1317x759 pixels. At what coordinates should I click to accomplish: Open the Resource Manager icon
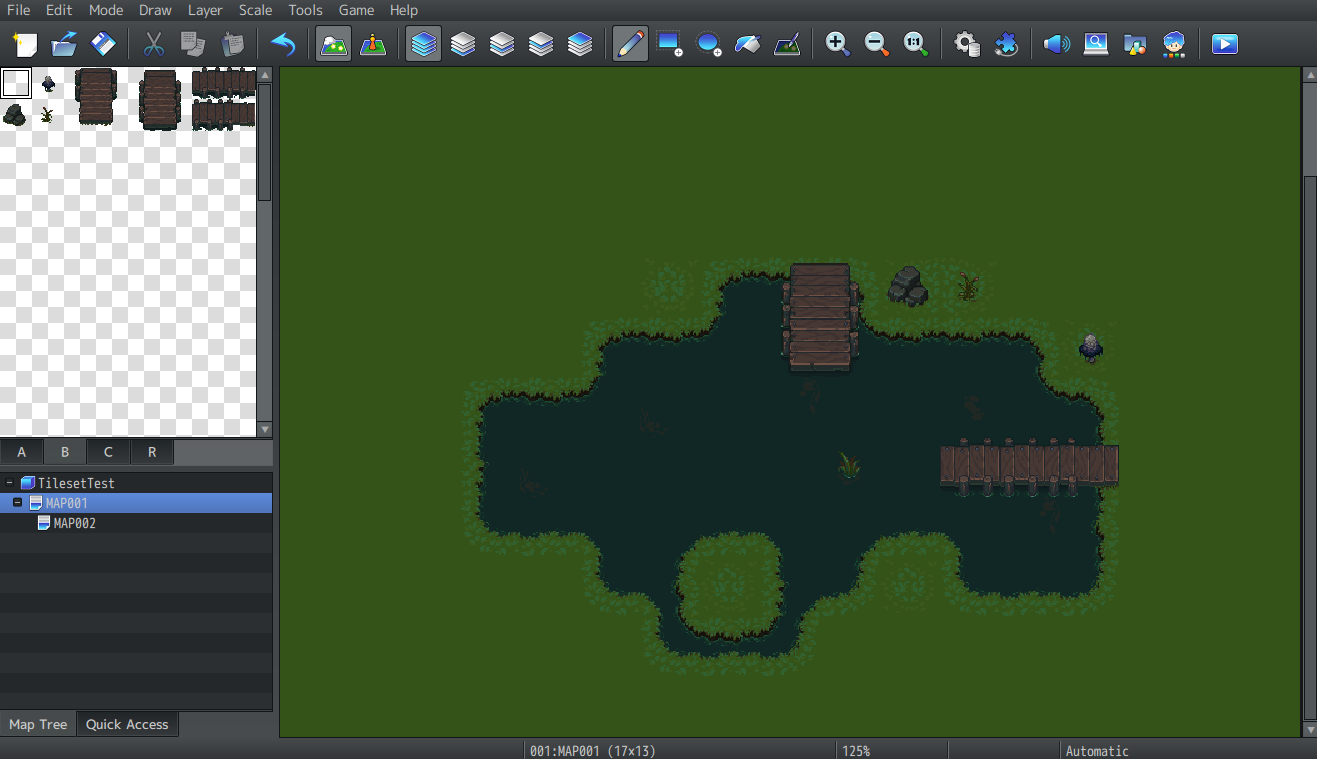pyautogui.click(x=1135, y=44)
